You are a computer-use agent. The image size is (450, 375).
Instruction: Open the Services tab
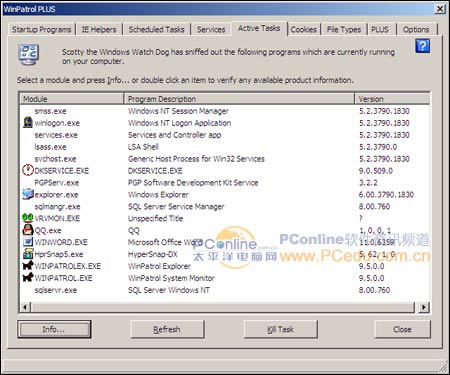click(211, 30)
